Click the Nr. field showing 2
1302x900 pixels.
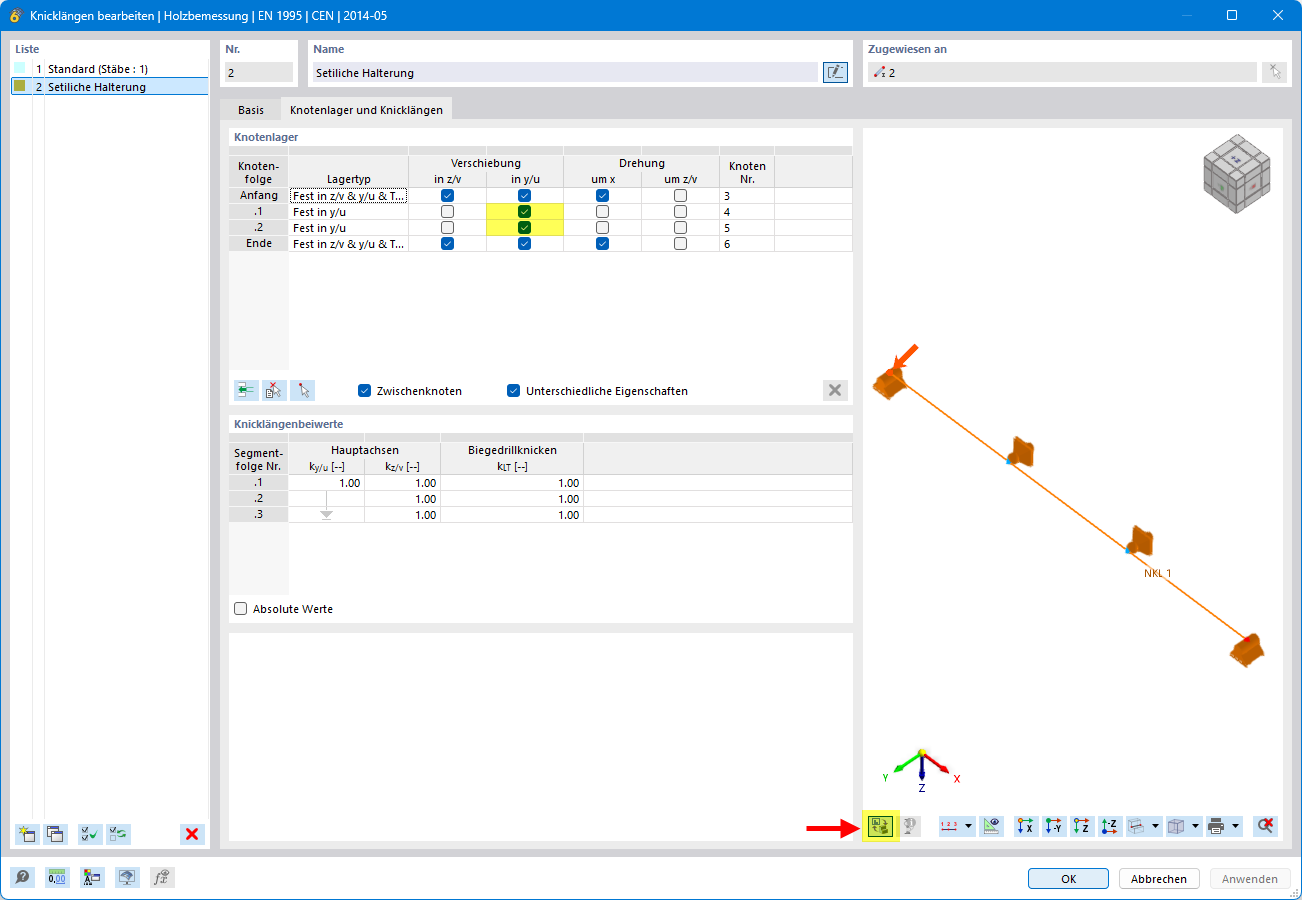pos(258,72)
